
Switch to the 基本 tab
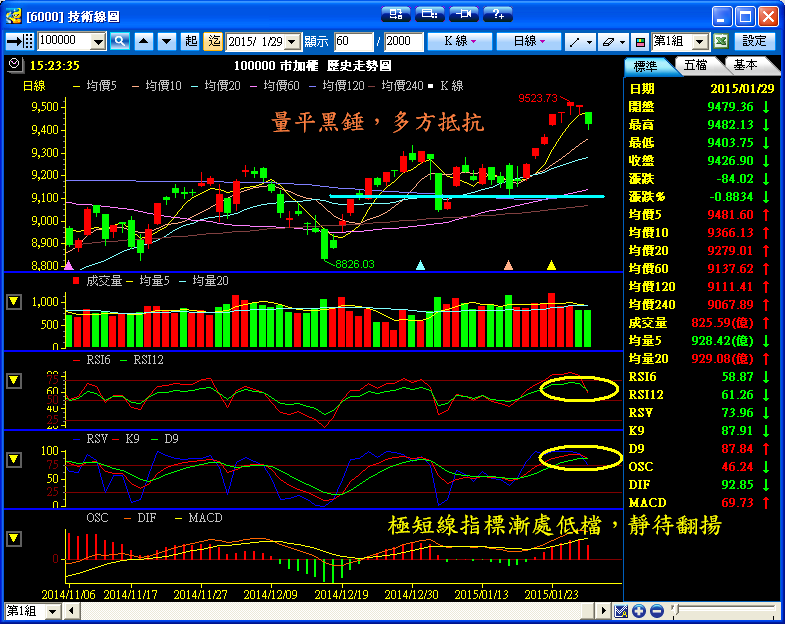tap(745, 64)
